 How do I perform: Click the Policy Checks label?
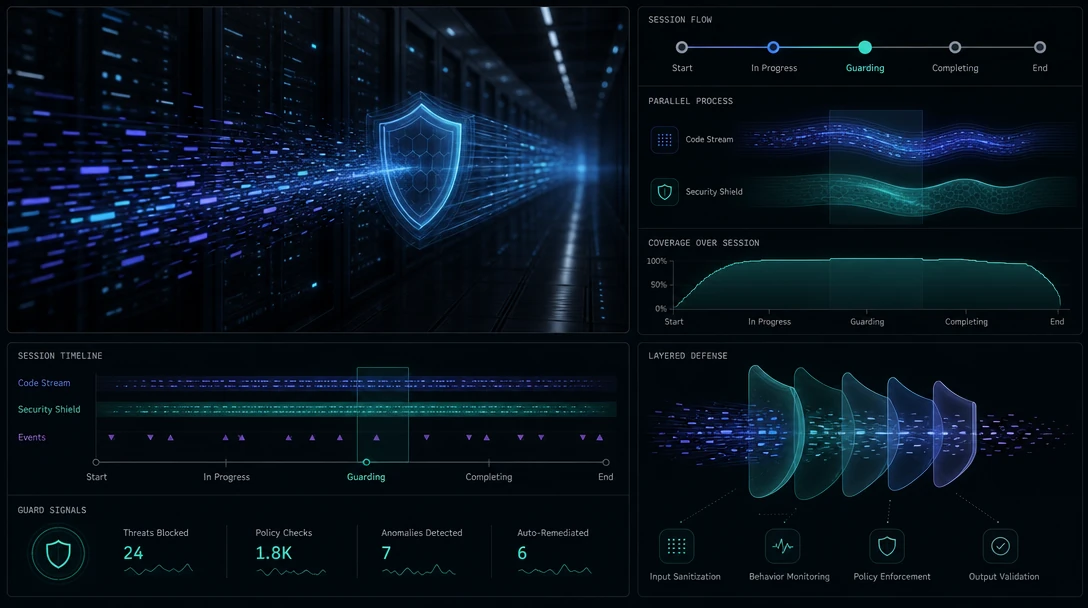[x=283, y=533]
